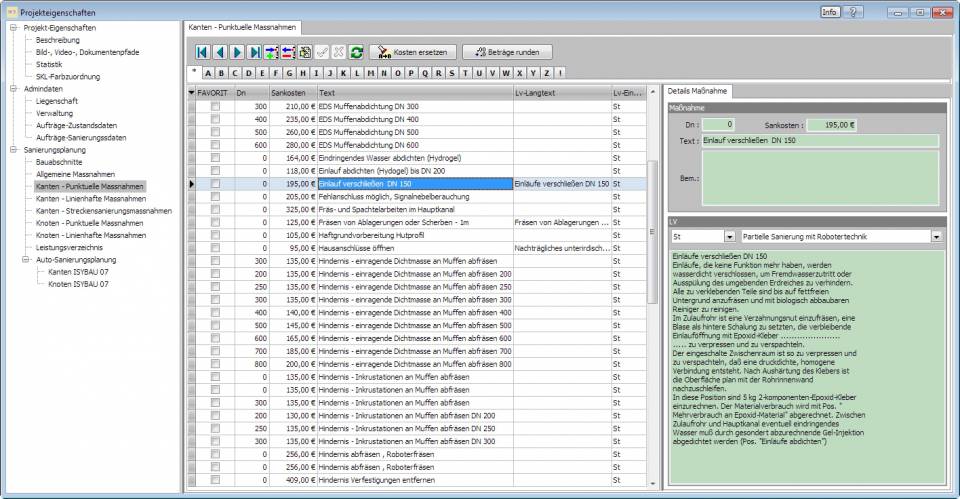960x499 pixels.
Task: Click the grid scrollbar up arrow
Action: pyautogui.click(x=652, y=92)
